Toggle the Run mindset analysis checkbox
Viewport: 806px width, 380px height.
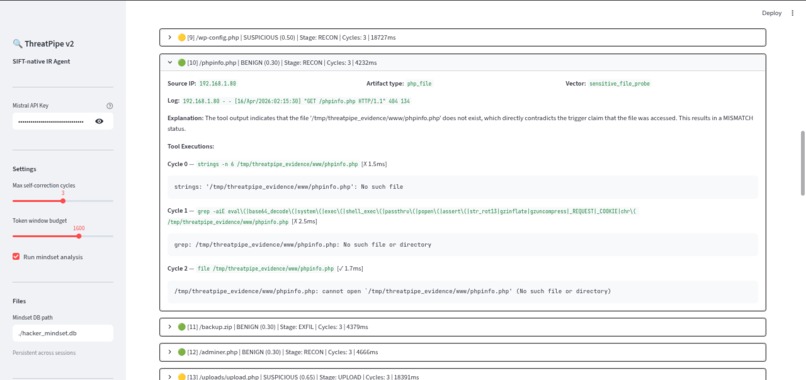coord(16,257)
